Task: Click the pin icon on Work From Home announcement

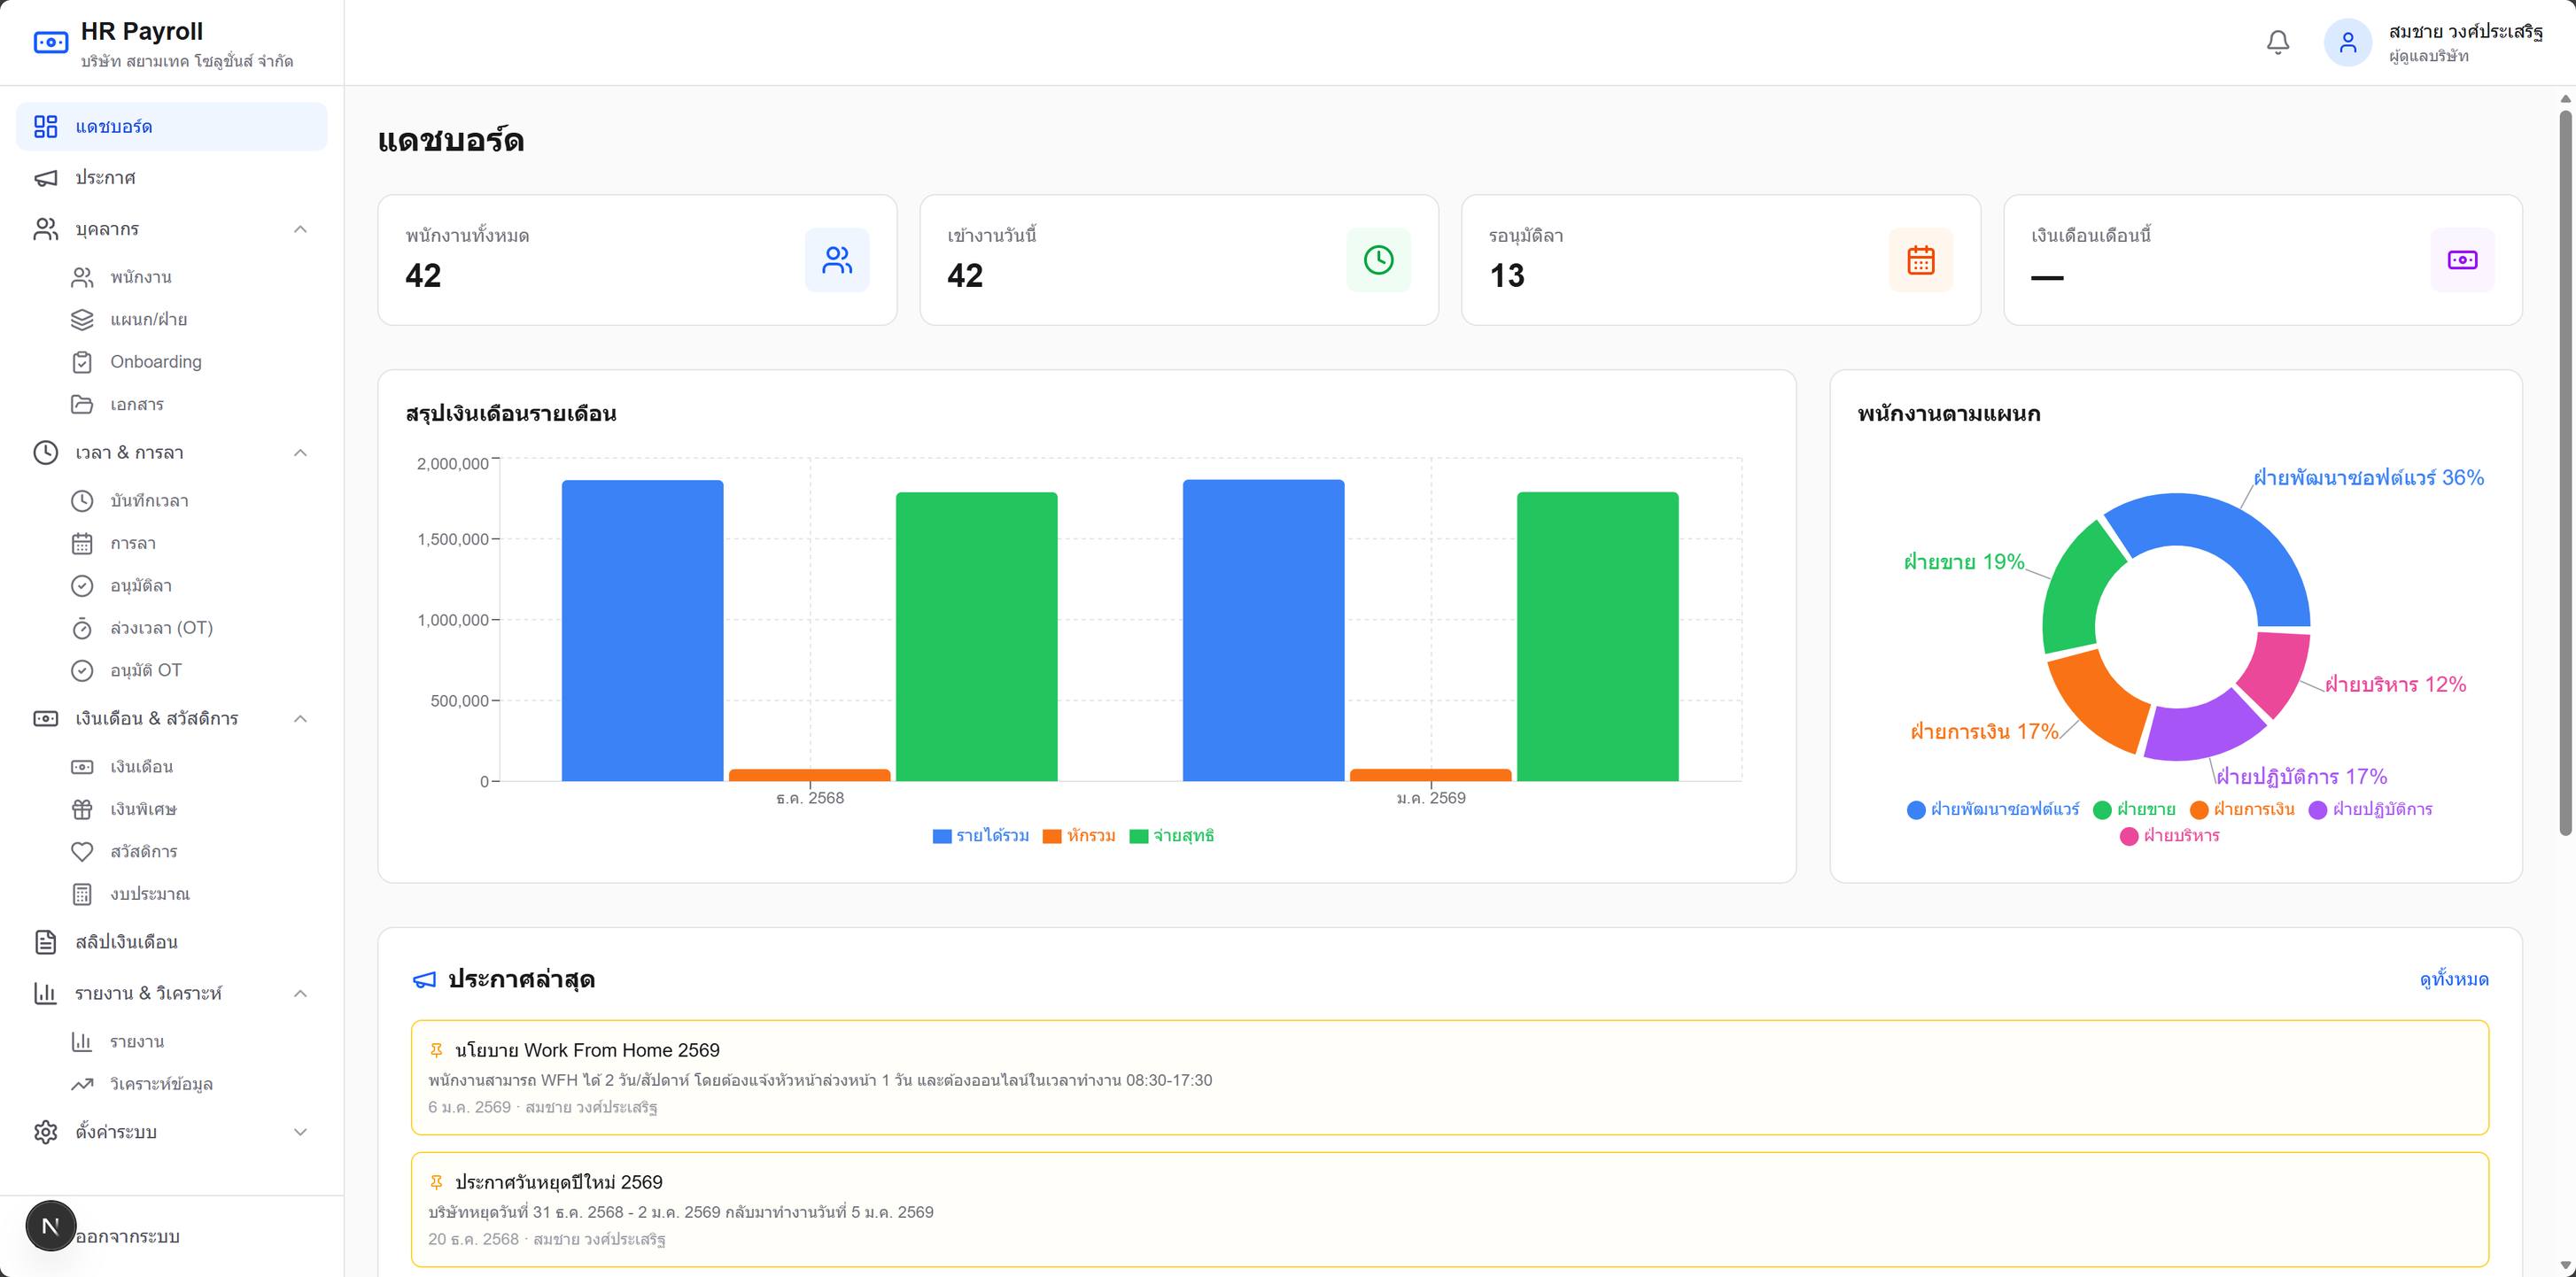Action: [436, 1050]
